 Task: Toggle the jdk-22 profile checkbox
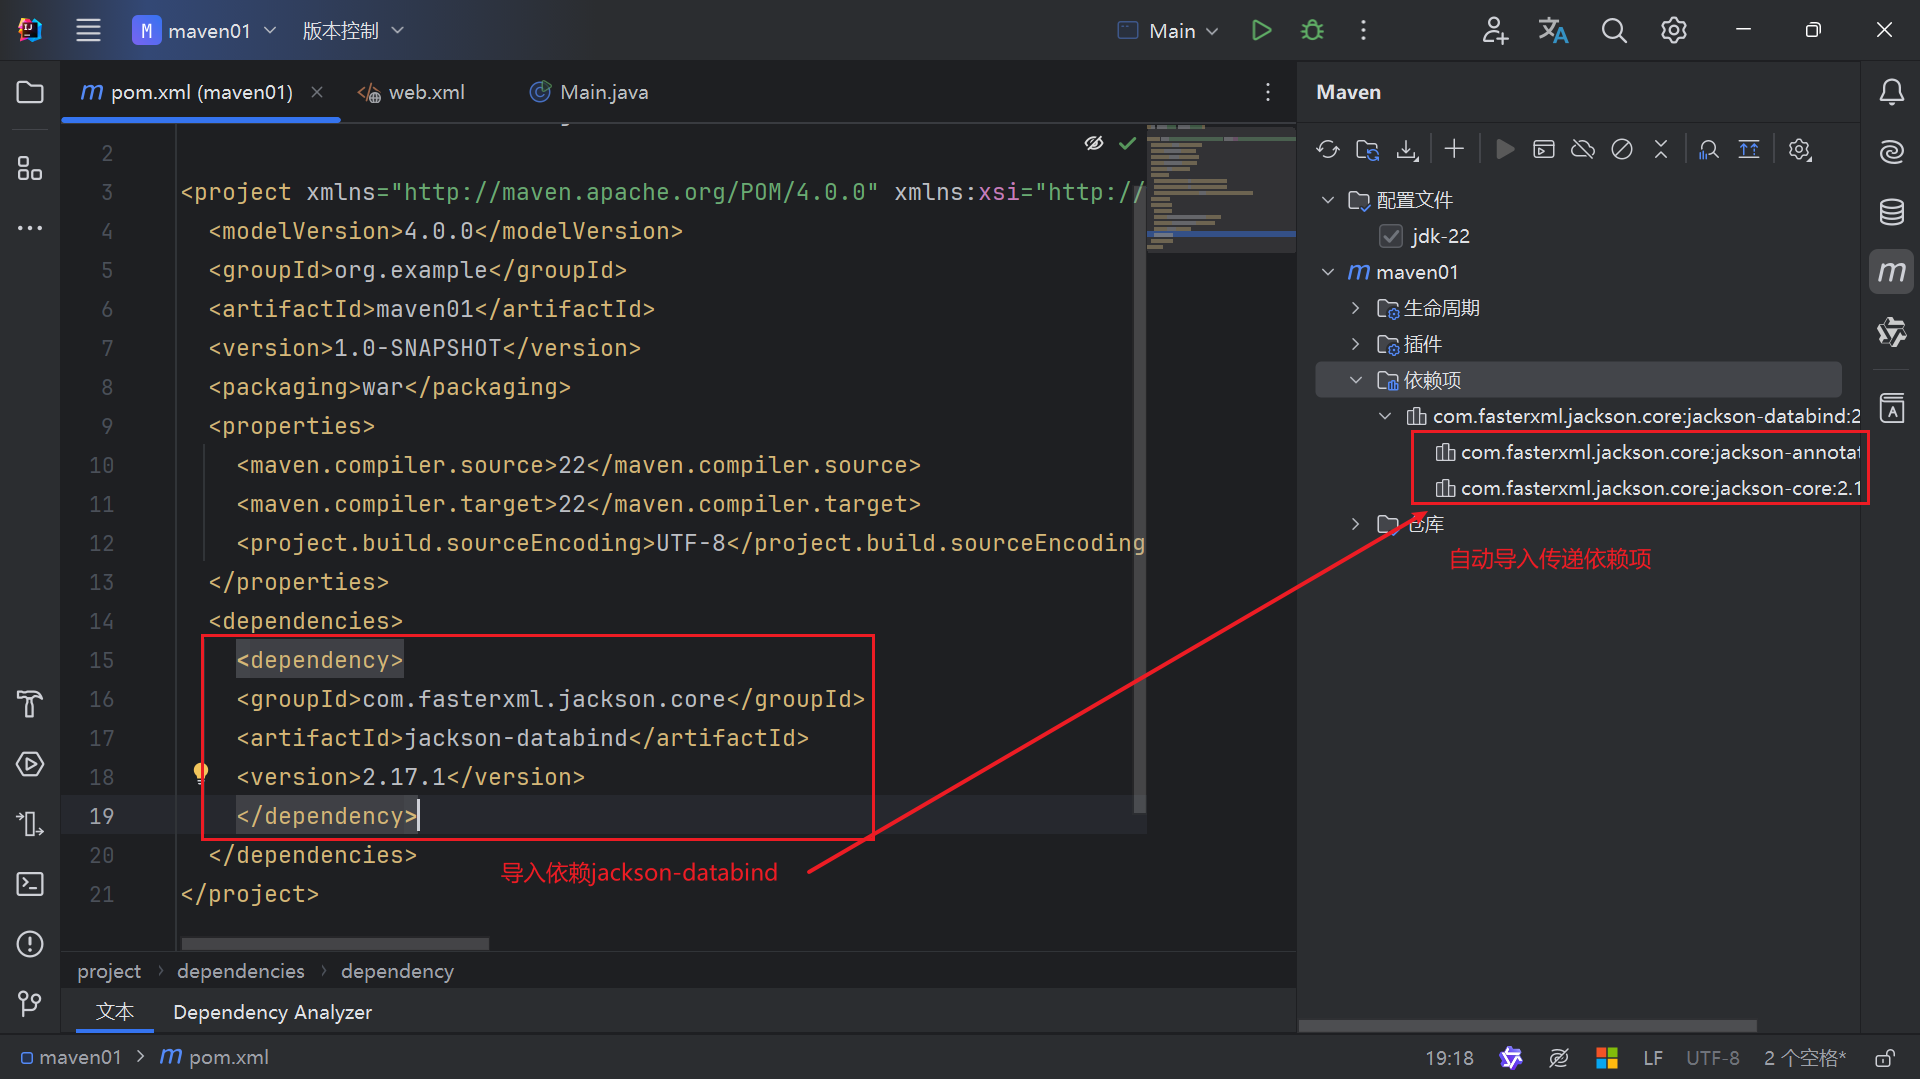pos(1390,236)
